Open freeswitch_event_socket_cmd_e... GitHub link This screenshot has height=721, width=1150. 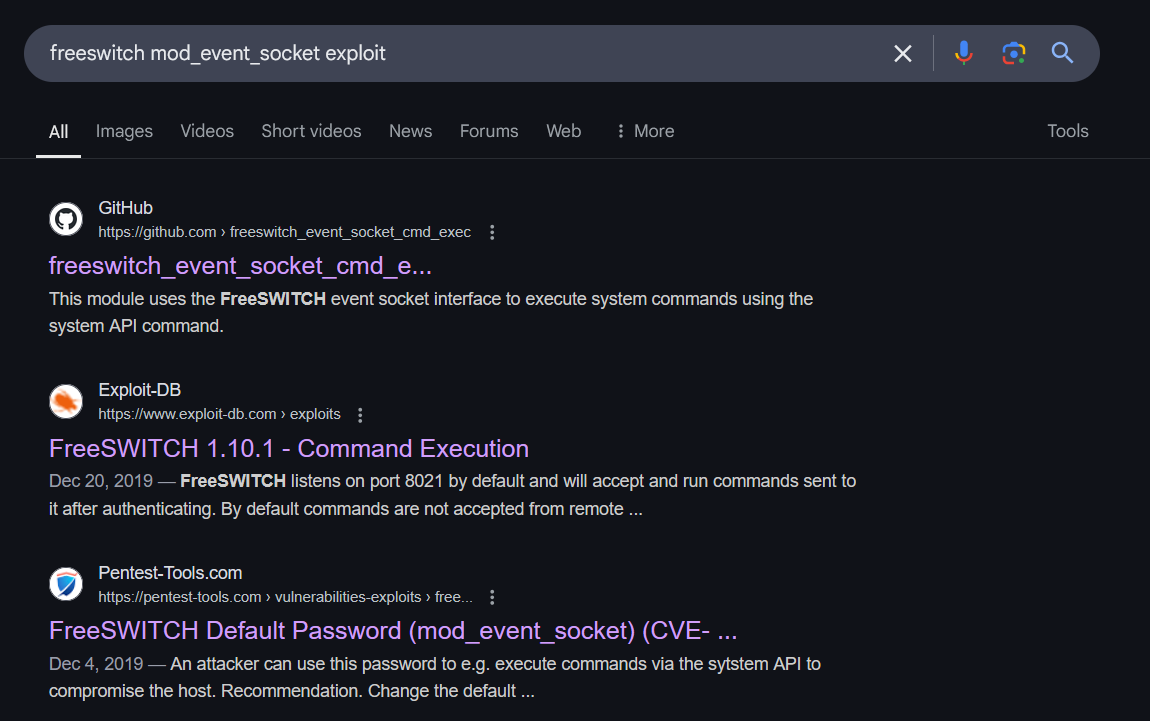click(x=240, y=266)
